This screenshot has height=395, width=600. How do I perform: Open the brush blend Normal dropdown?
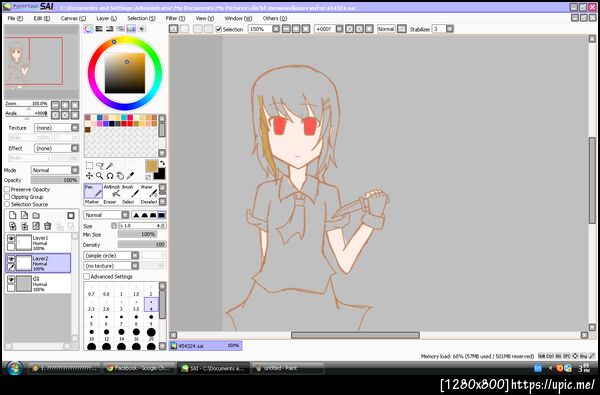pyautogui.click(x=107, y=215)
